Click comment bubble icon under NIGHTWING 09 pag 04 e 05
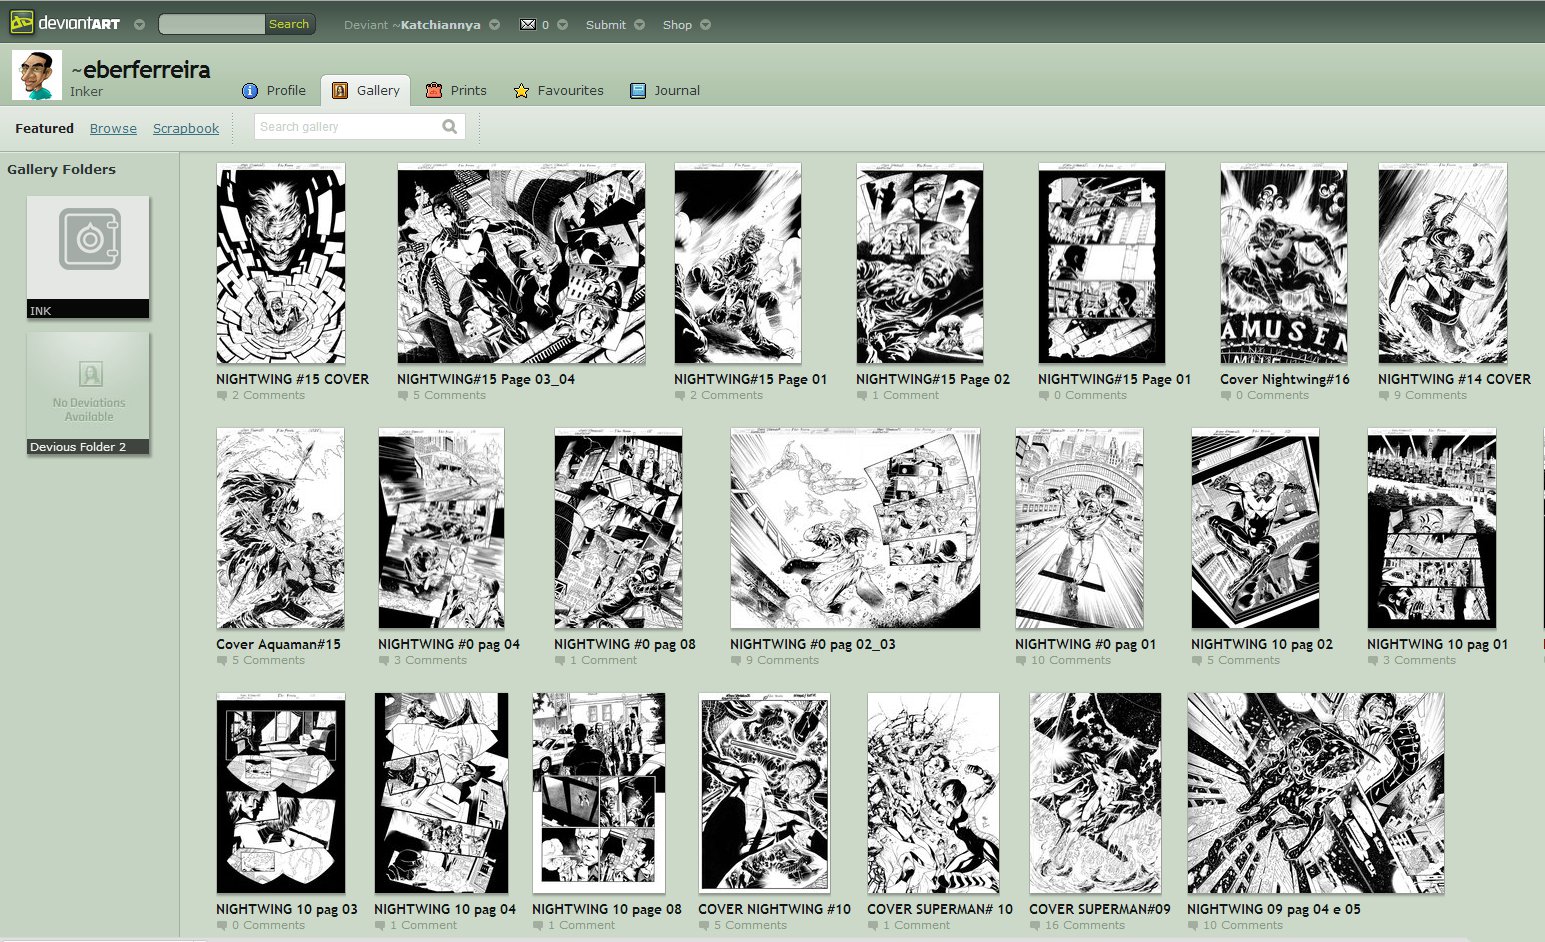 click(1193, 926)
